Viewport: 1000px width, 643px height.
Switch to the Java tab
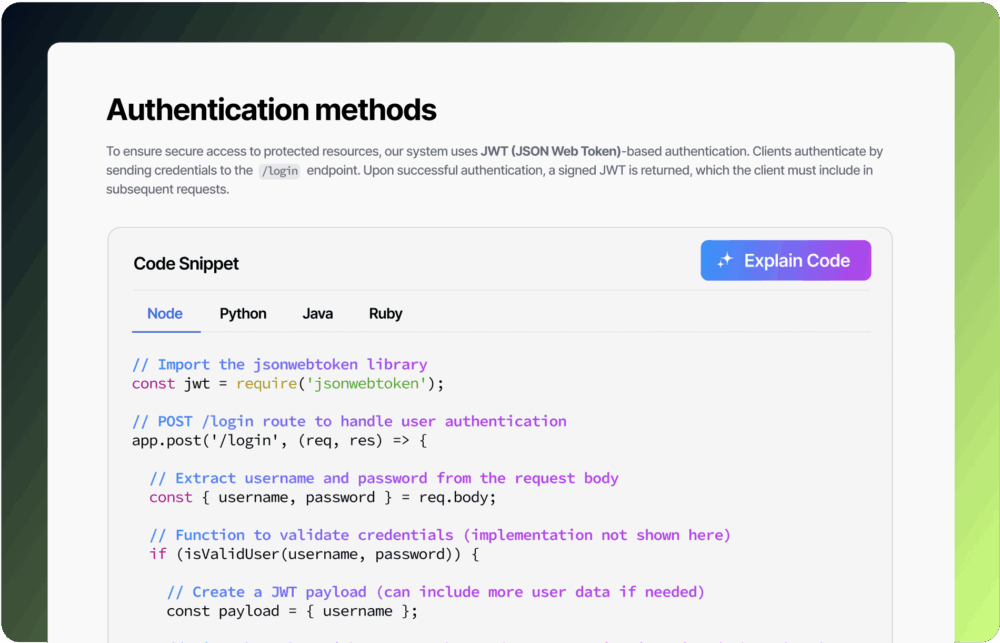click(317, 313)
